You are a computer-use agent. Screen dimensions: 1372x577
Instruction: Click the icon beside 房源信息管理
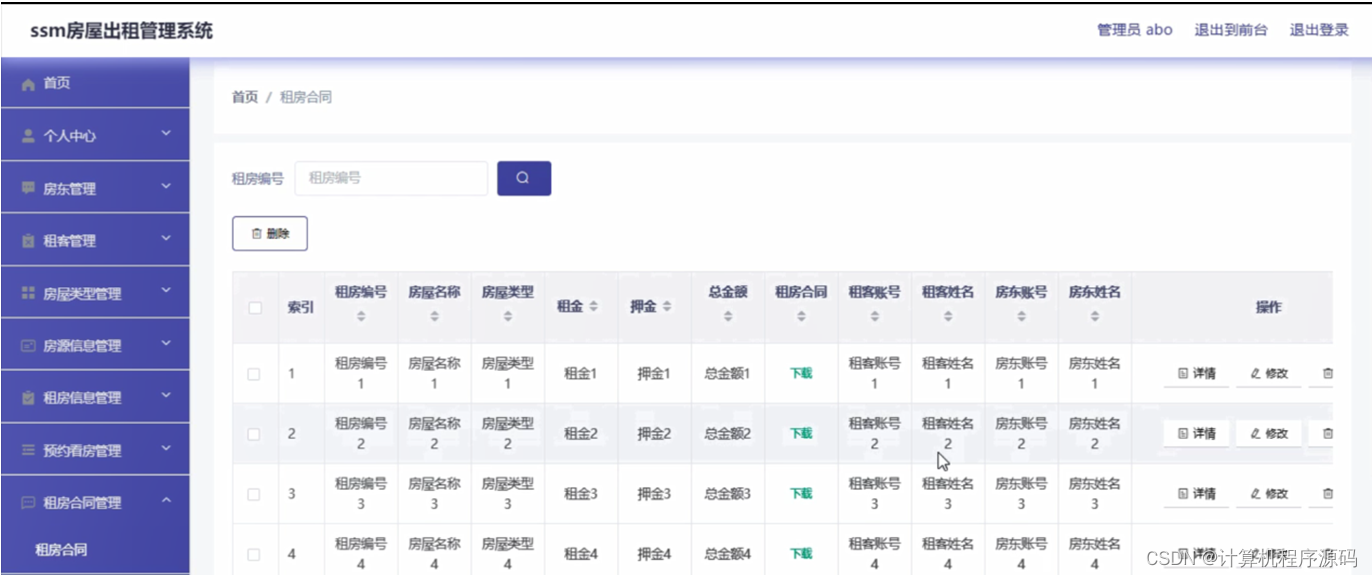pyautogui.click(x=28, y=346)
